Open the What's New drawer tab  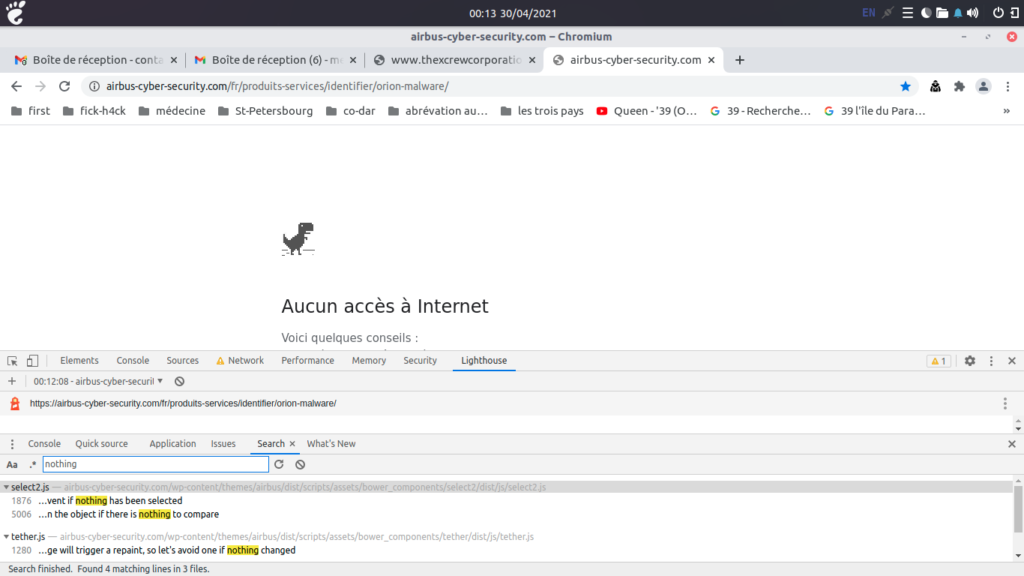pos(331,444)
